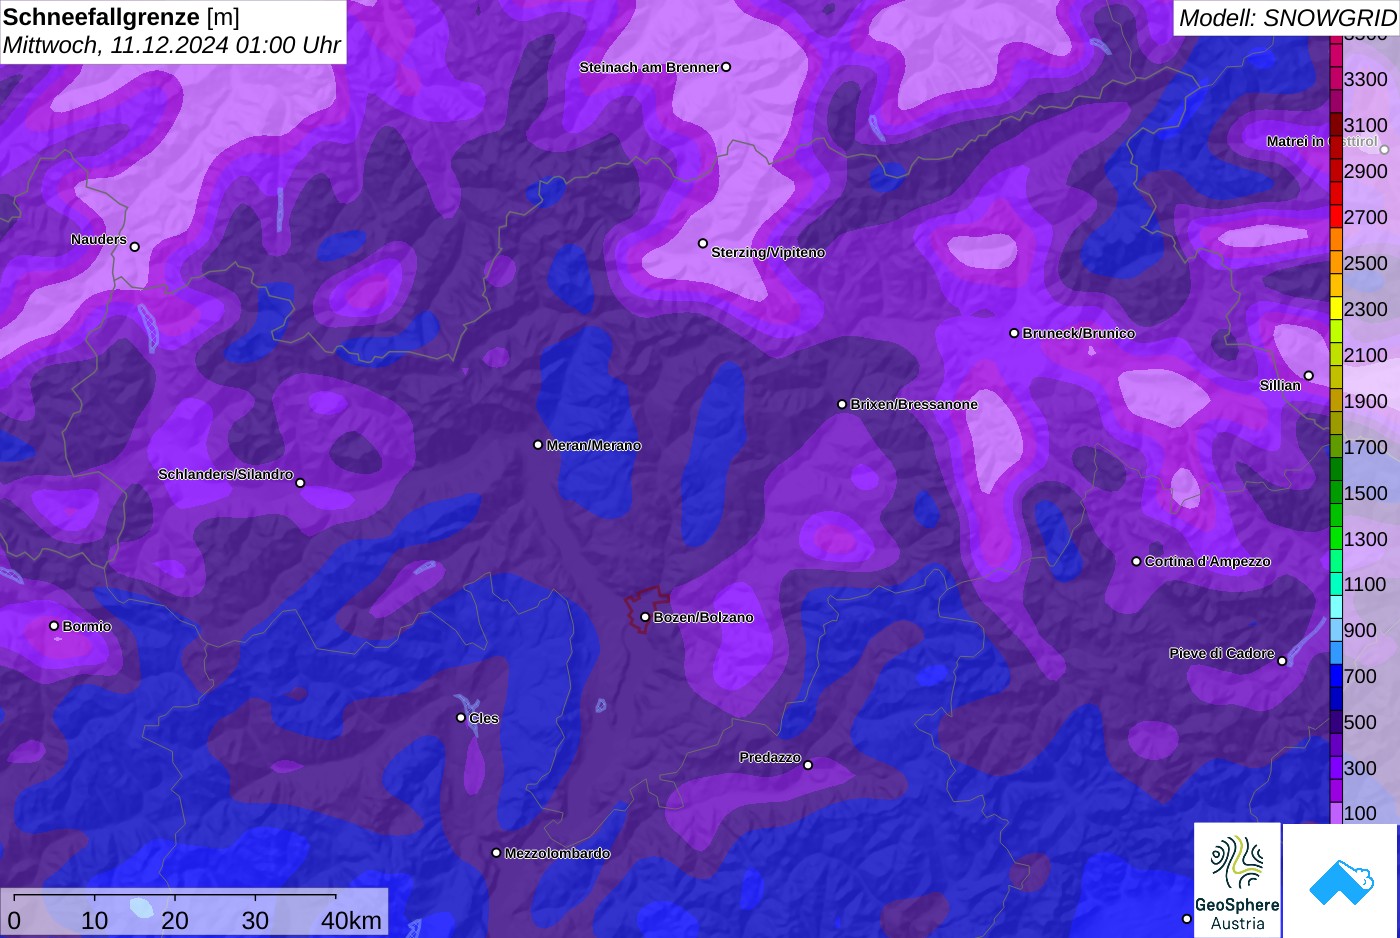Click the Pieve di Cadore label
1400x938 pixels.
(1222, 653)
